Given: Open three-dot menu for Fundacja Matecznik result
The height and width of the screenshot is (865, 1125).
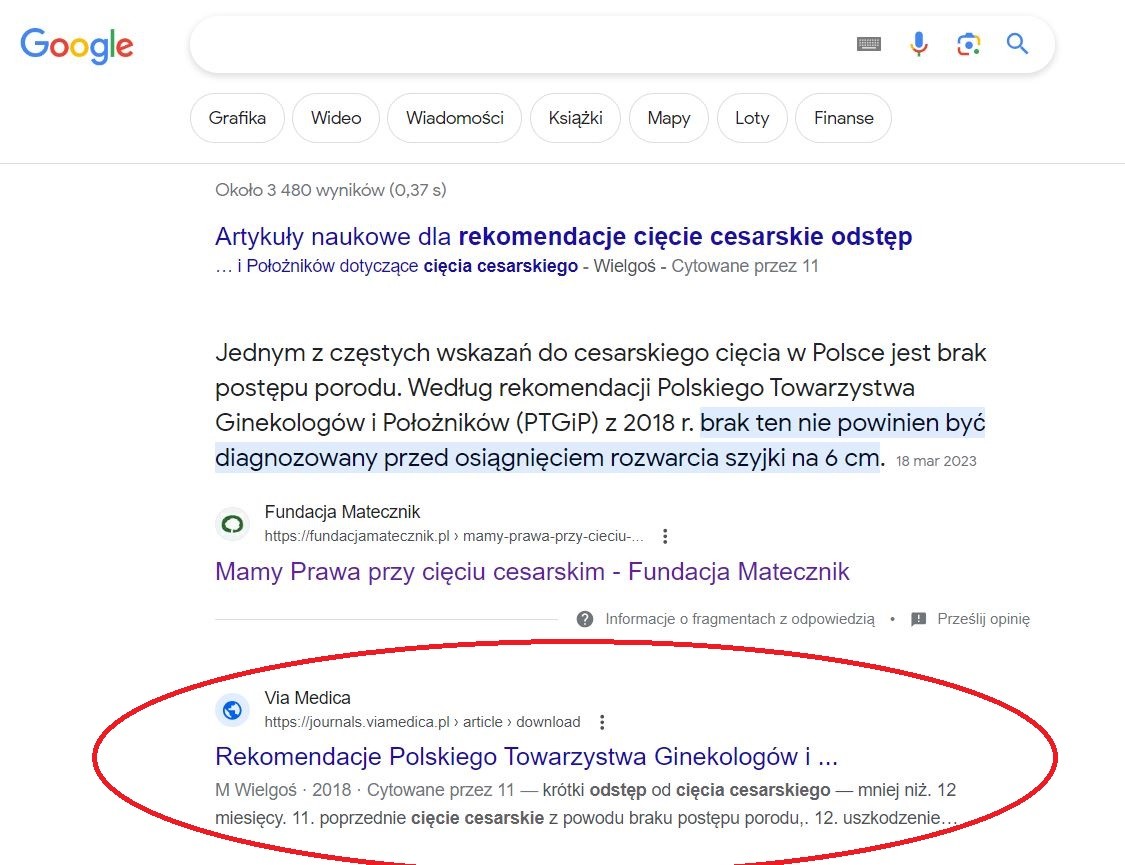Looking at the screenshot, I should (x=666, y=536).
